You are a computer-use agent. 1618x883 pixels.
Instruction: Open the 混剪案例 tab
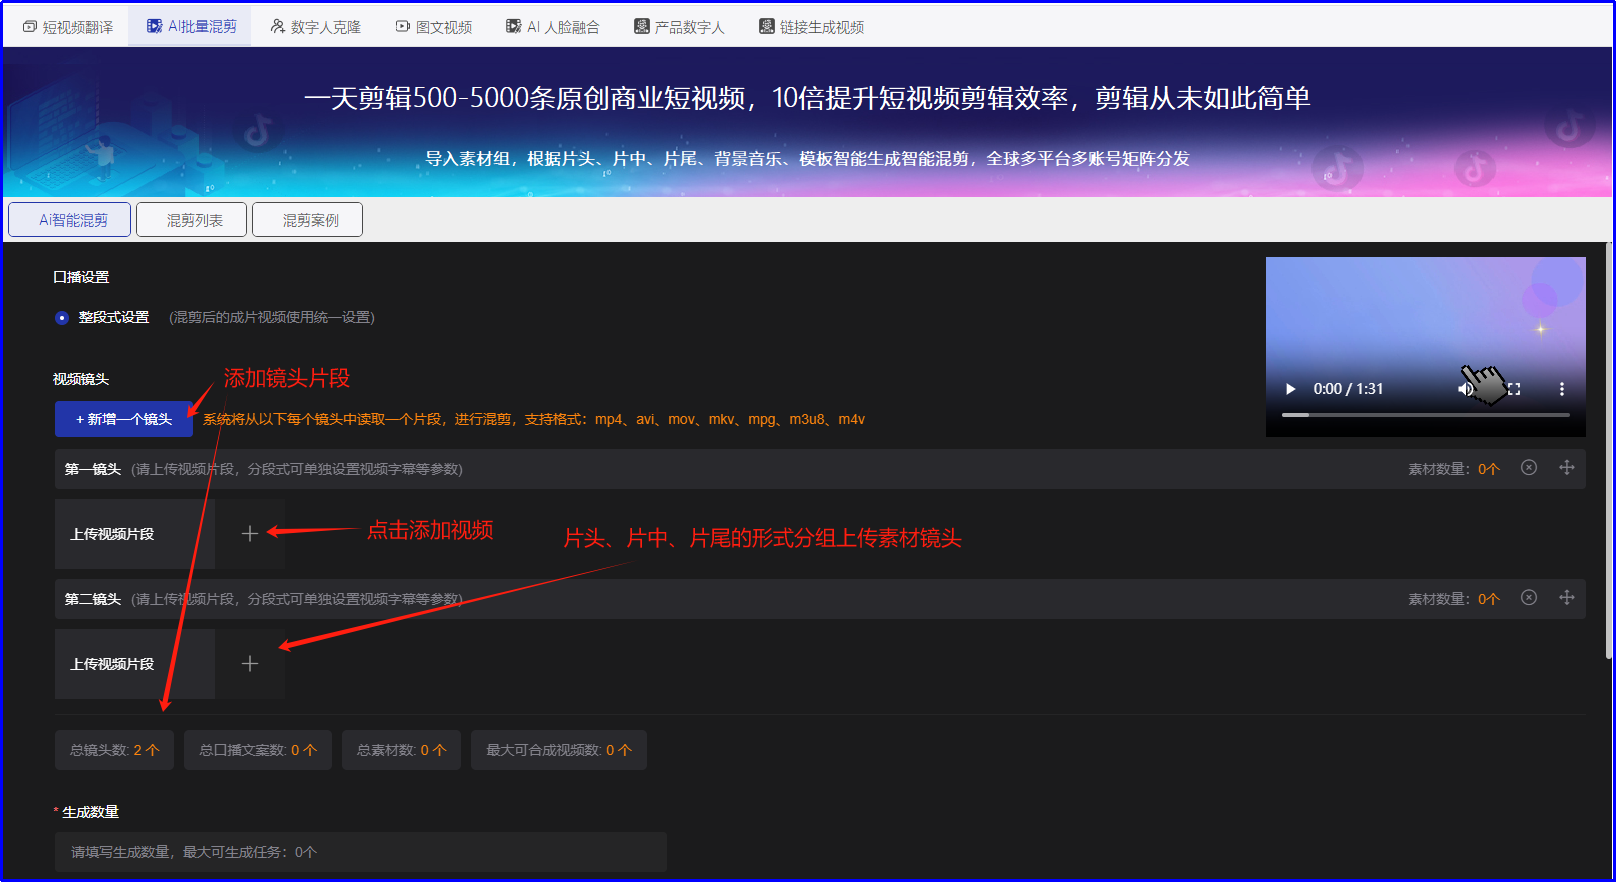click(308, 220)
